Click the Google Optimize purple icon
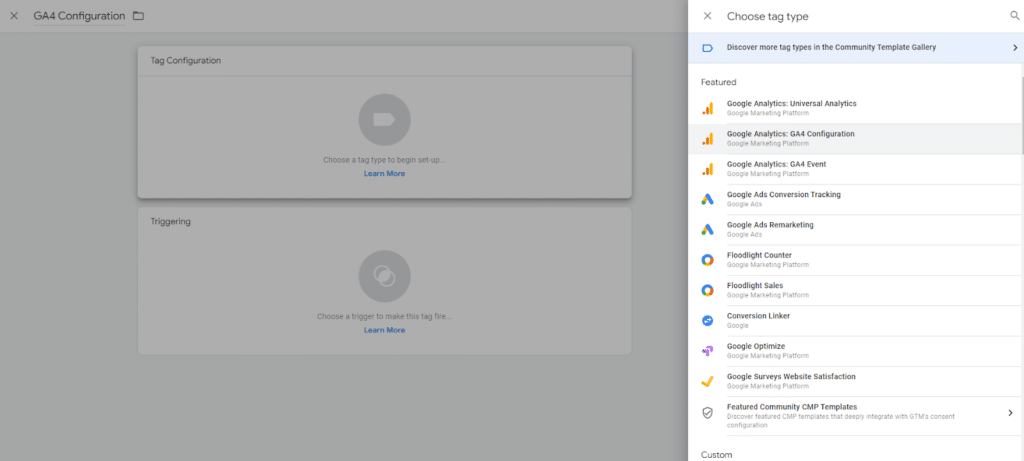Viewport: 1024px width, 461px height. coord(707,351)
